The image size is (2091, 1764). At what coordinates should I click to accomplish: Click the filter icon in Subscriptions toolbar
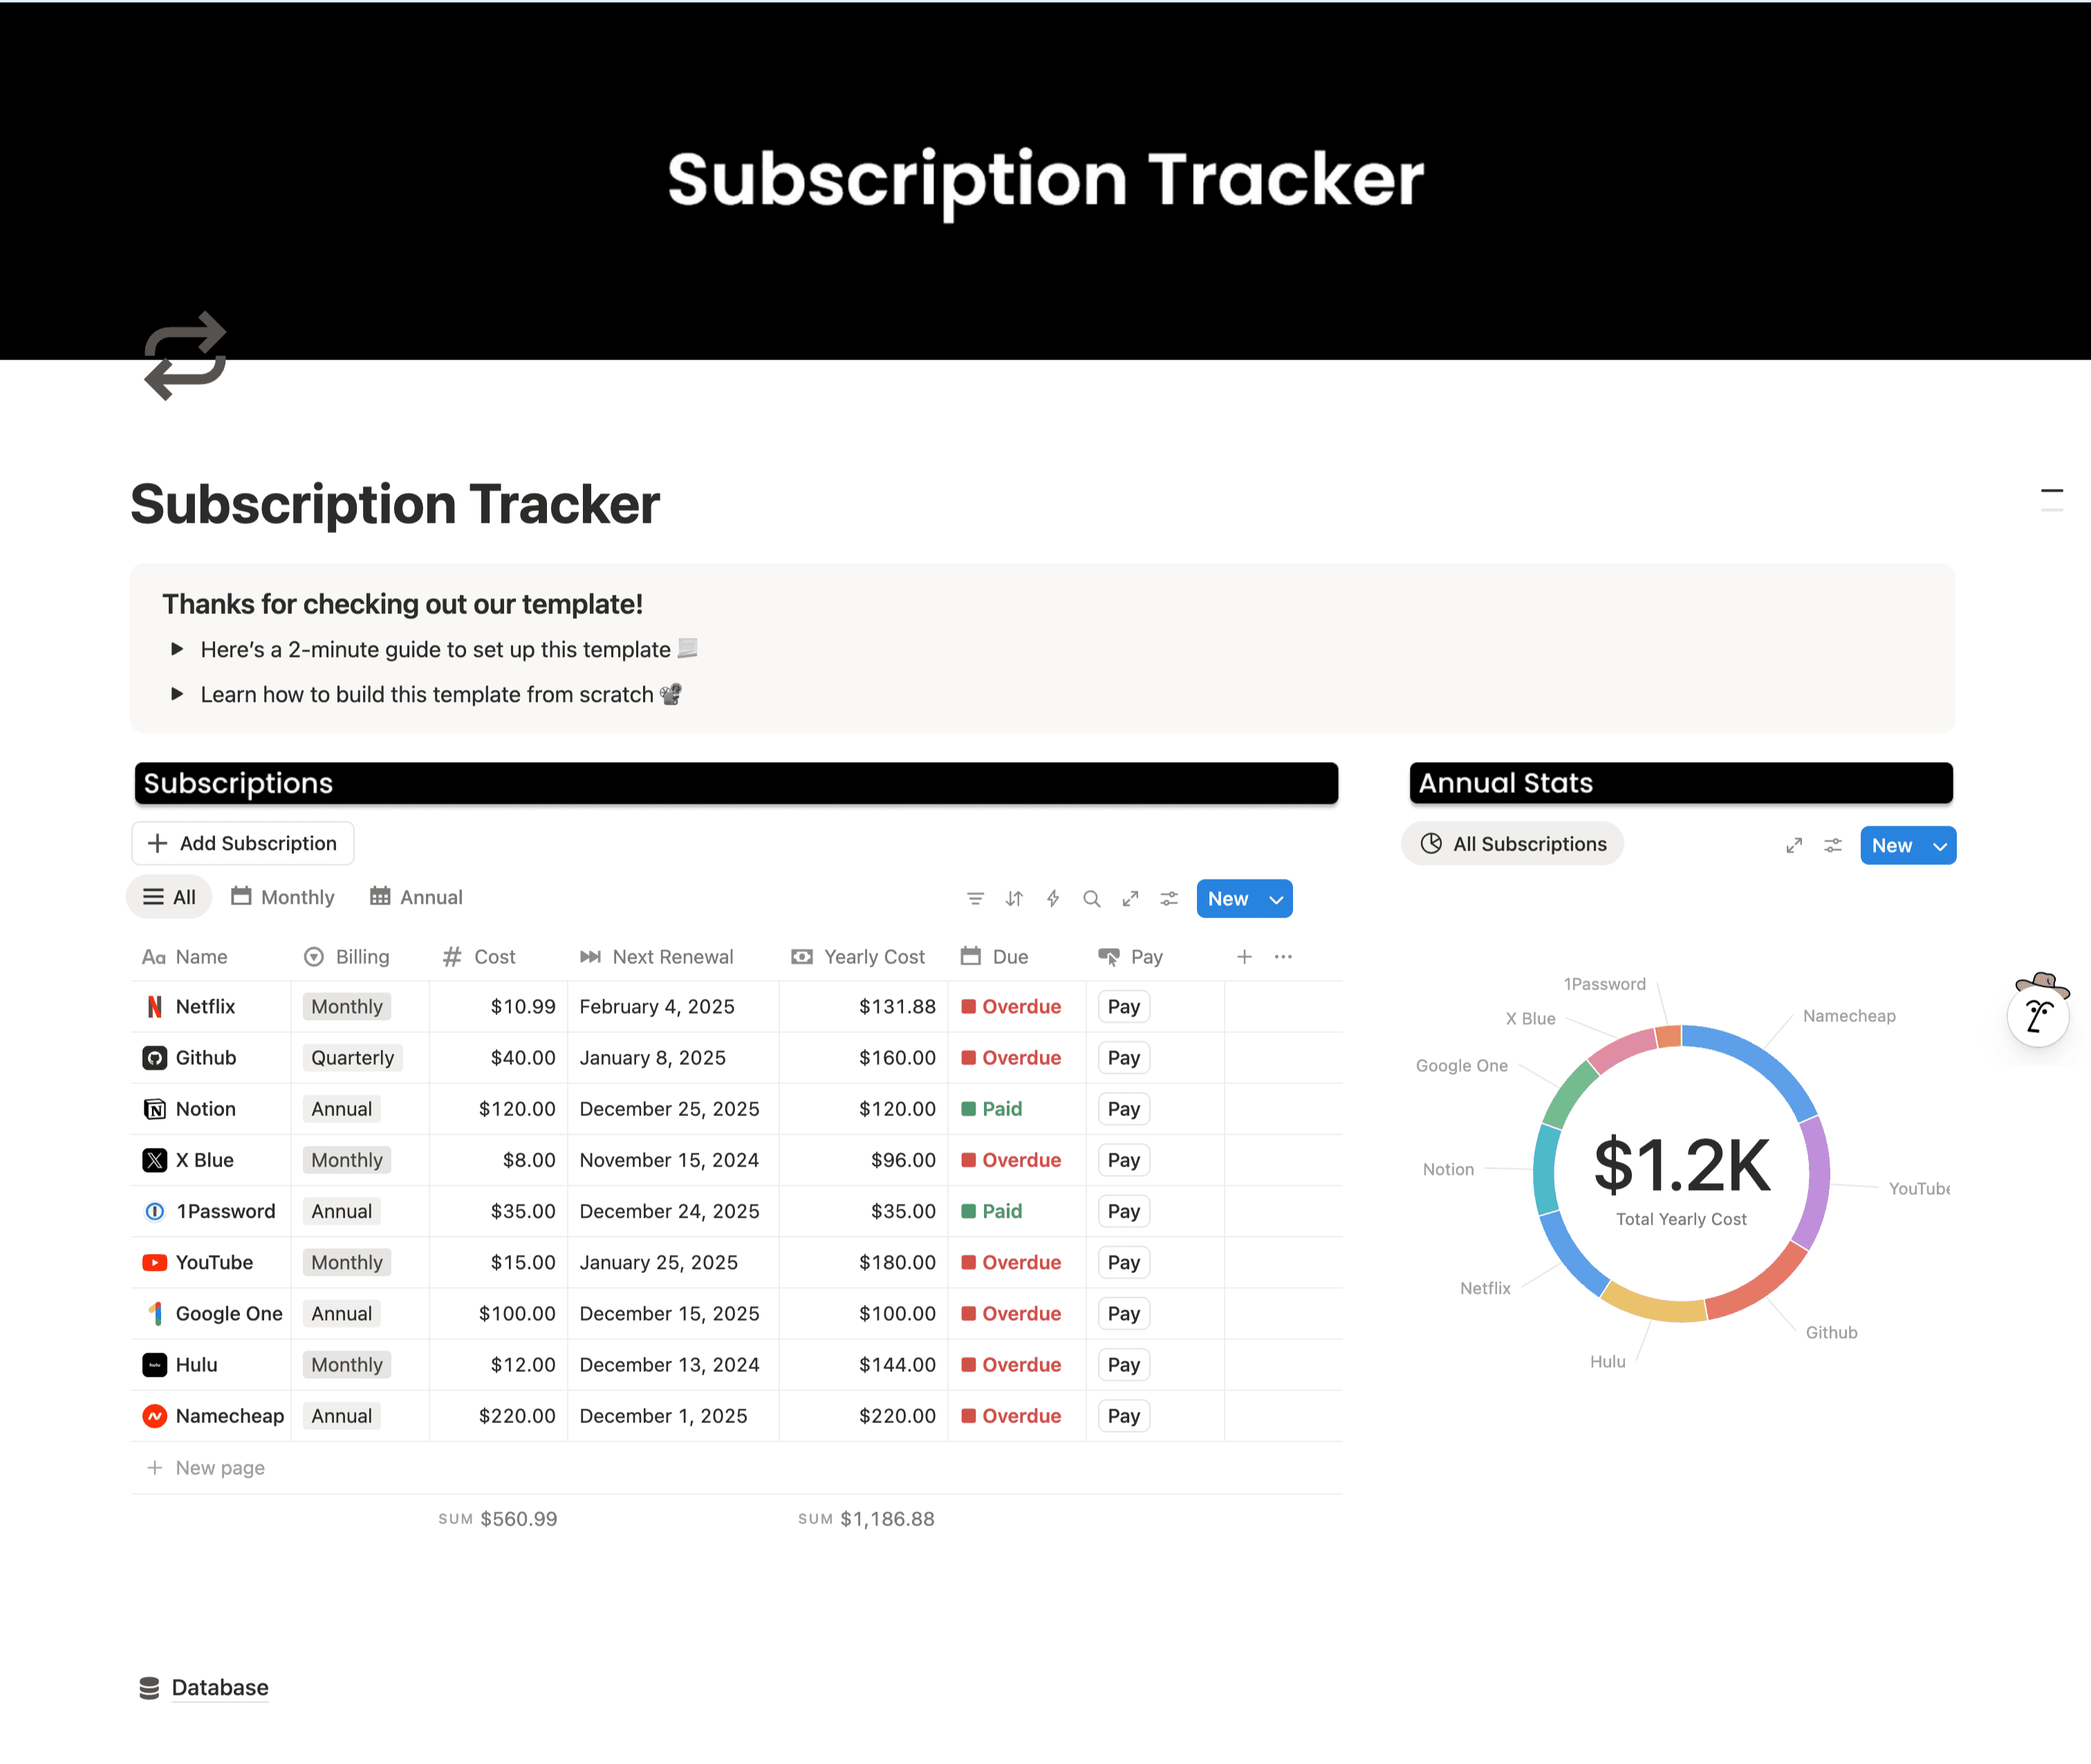(x=975, y=899)
